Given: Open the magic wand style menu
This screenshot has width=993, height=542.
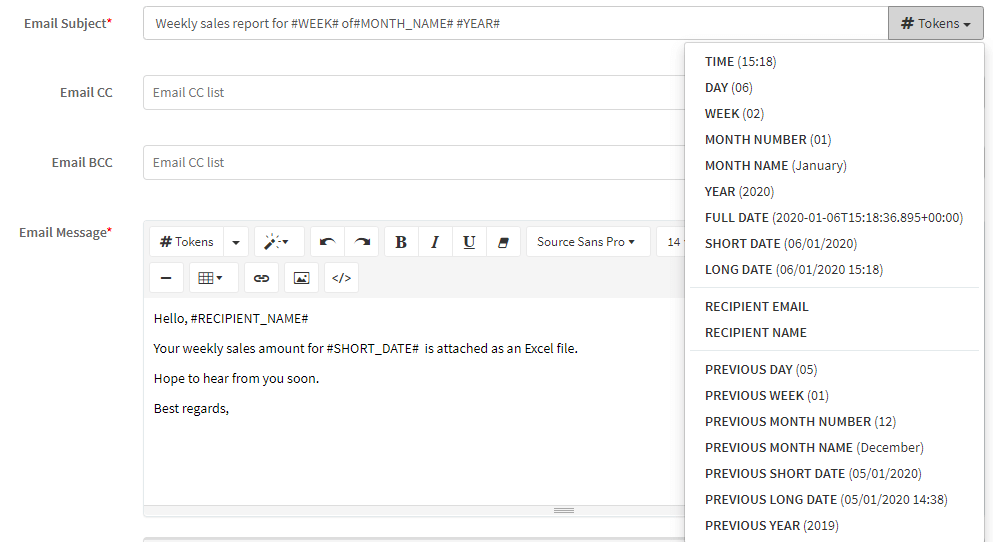Looking at the screenshot, I should pos(278,242).
